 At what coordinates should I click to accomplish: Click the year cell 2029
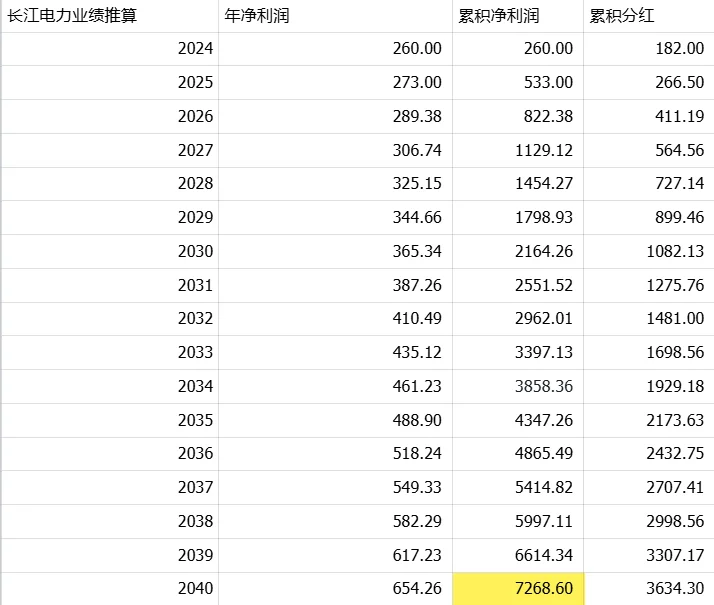point(110,218)
